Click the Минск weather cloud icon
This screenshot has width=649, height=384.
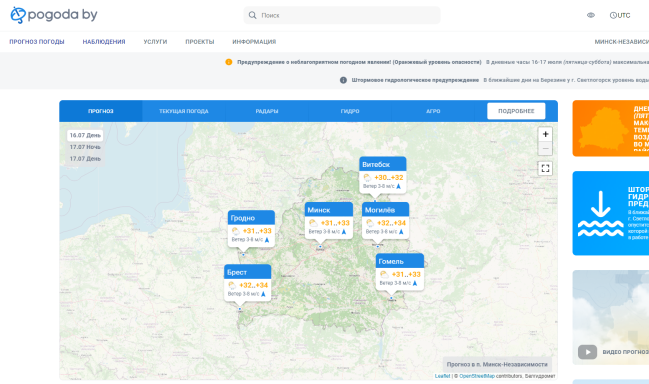click(313, 223)
